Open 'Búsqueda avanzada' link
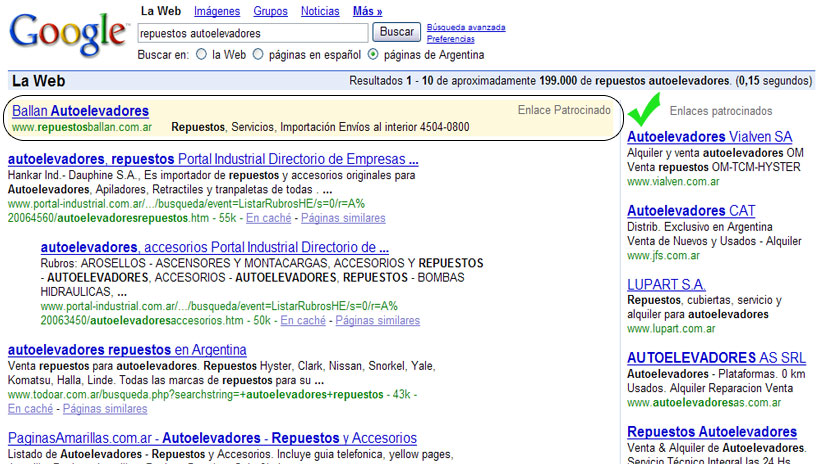Screen dimensions: 822x464 [x=466, y=27]
